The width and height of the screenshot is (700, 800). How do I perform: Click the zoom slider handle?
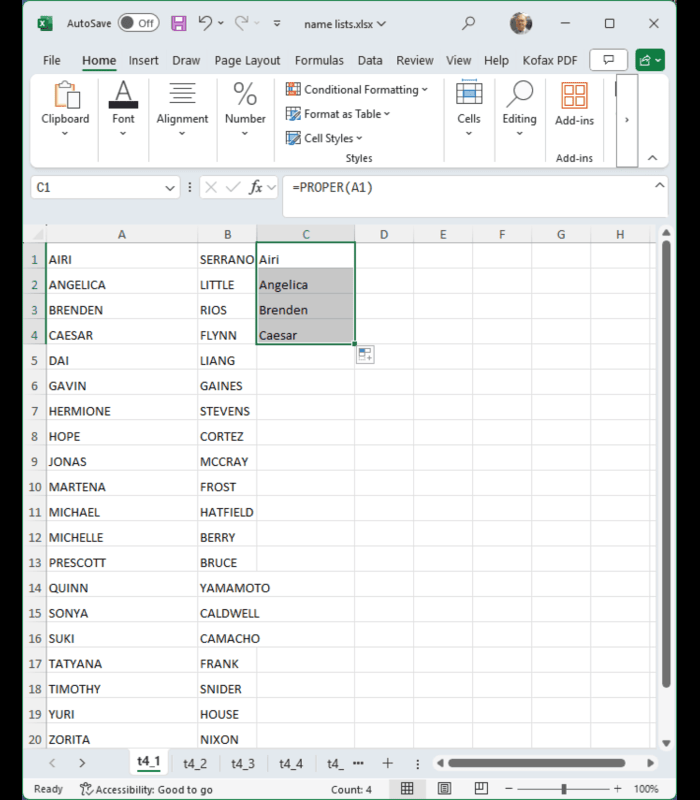click(x=564, y=789)
